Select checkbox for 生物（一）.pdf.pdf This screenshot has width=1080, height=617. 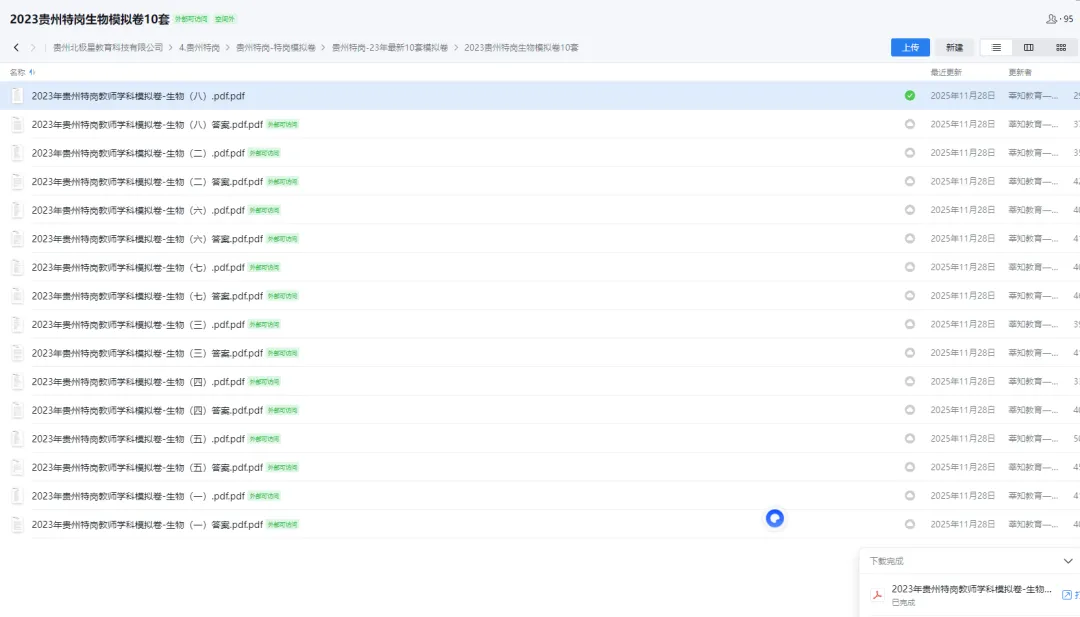910,496
